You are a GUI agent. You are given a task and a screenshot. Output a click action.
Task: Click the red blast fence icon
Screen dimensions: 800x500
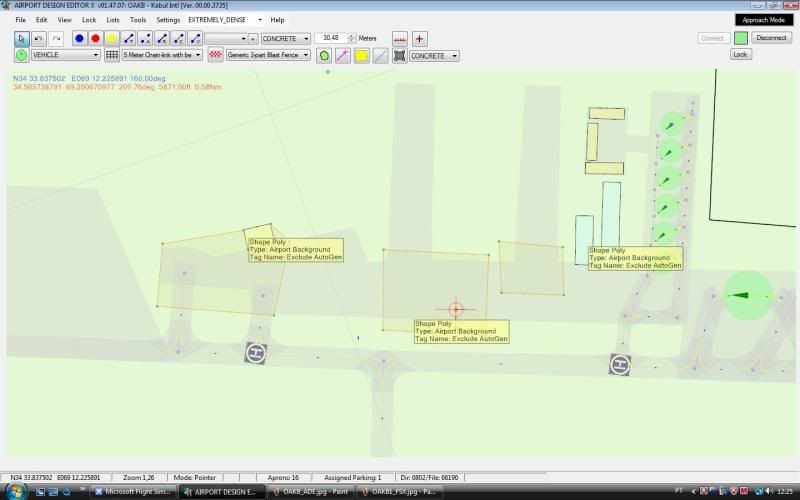coord(215,55)
